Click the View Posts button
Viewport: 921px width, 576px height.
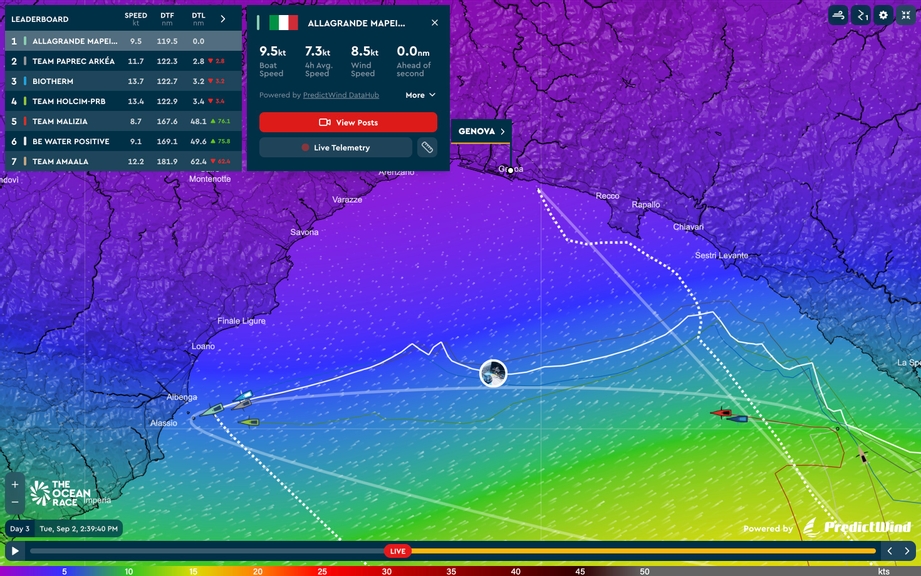point(348,122)
